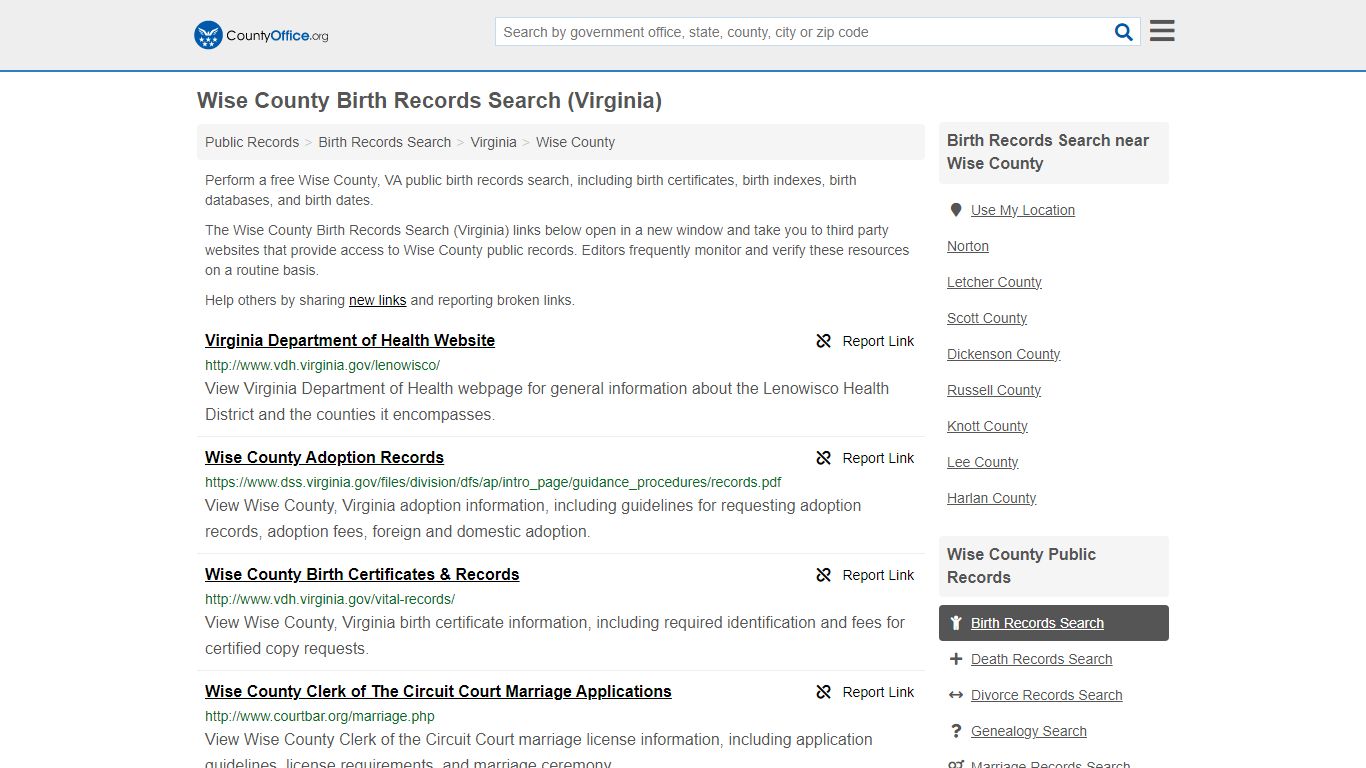1366x768 pixels.
Task: Click the broken-link icon beside Virginia Department of Health Website
Action: pyautogui.click(x=824, y=341)
